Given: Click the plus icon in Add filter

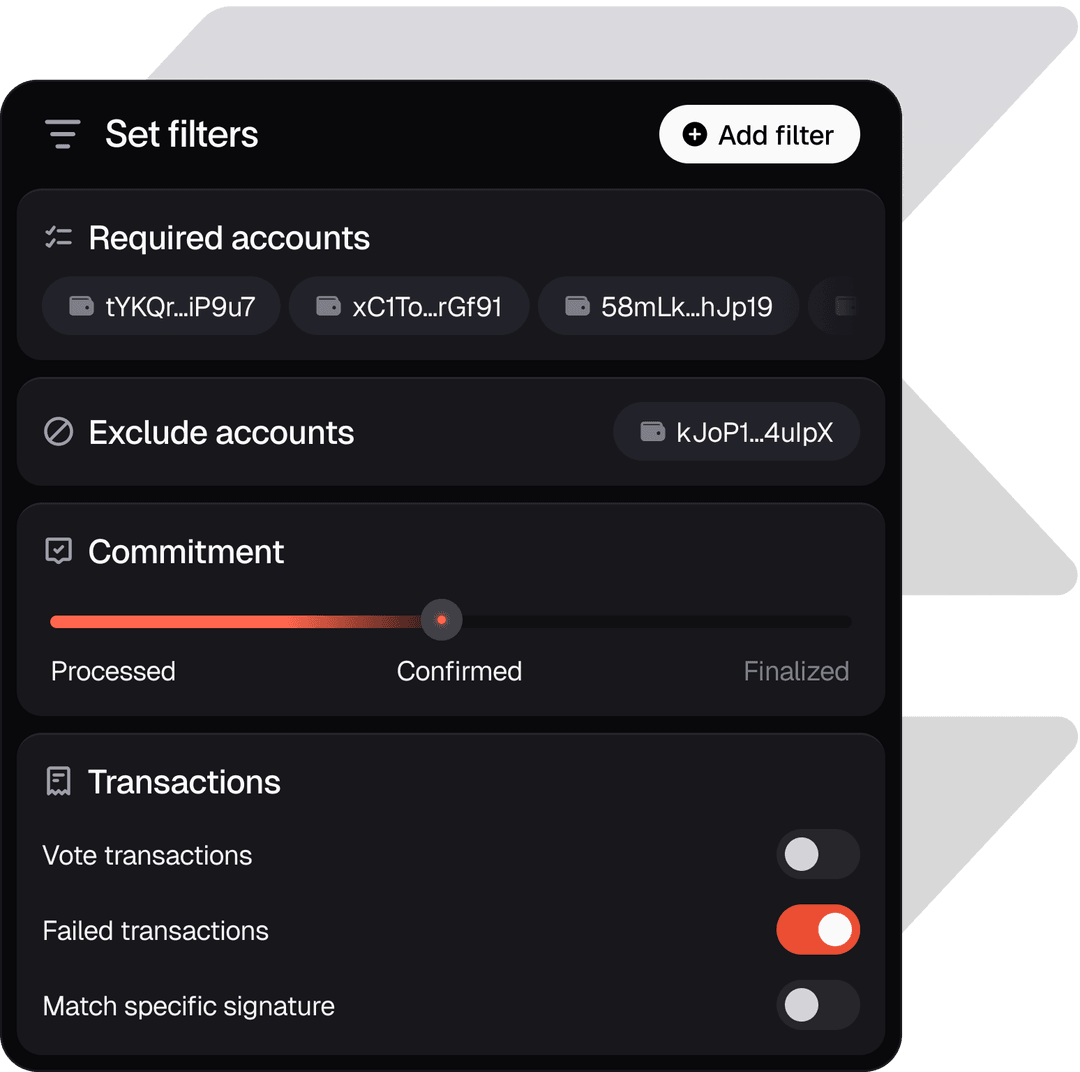Looking at the screenshot, I should pos(694,134).
